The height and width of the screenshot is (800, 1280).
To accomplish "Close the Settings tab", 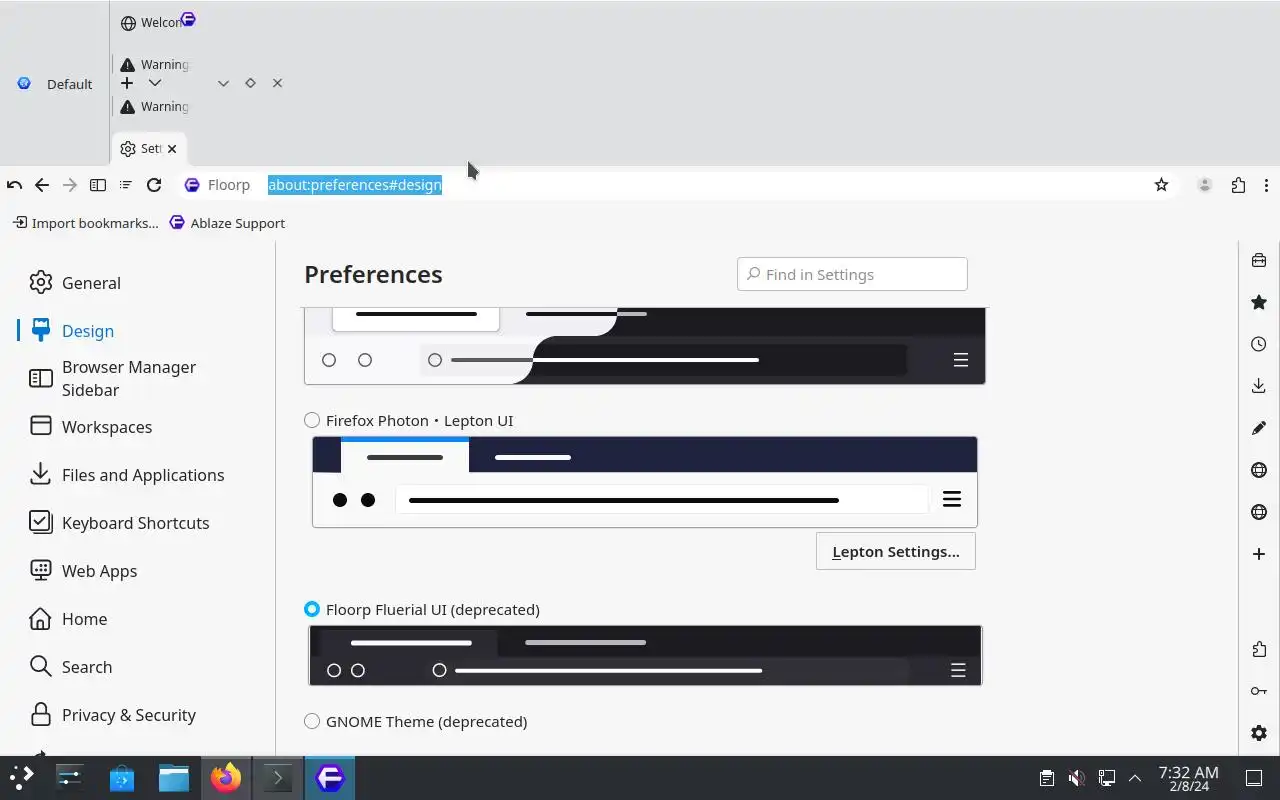I will (172, 148).
